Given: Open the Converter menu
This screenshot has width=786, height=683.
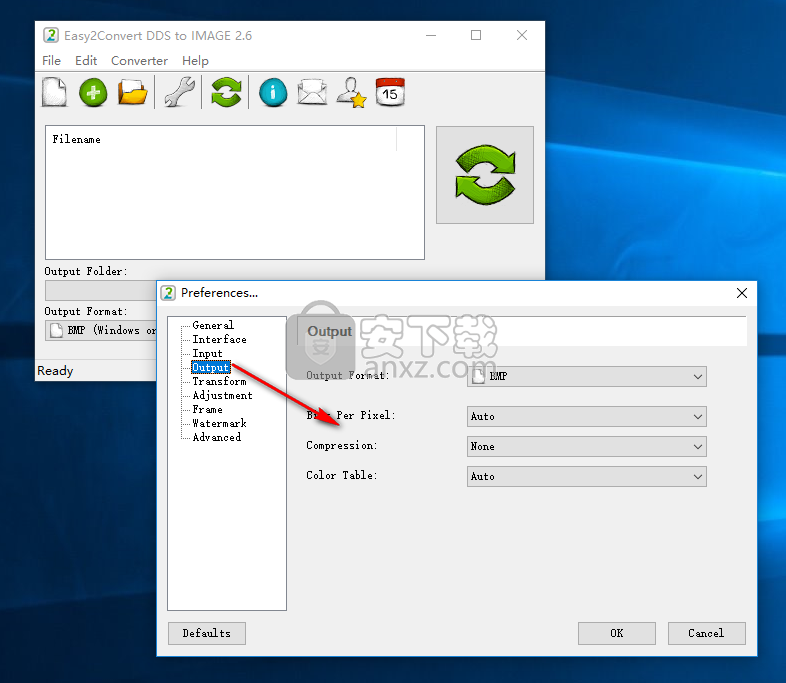Looking at the screenshot, I should (x=139, y=61).
